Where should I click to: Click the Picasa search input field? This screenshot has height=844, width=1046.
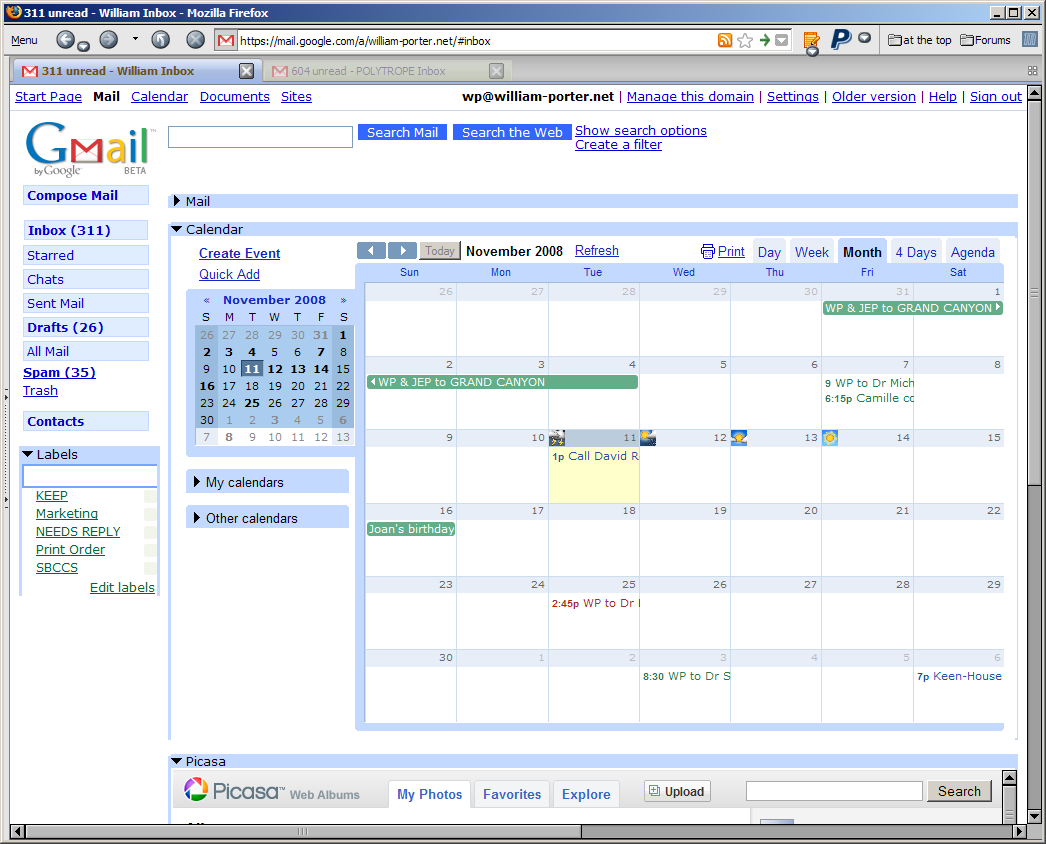point(834,791)
